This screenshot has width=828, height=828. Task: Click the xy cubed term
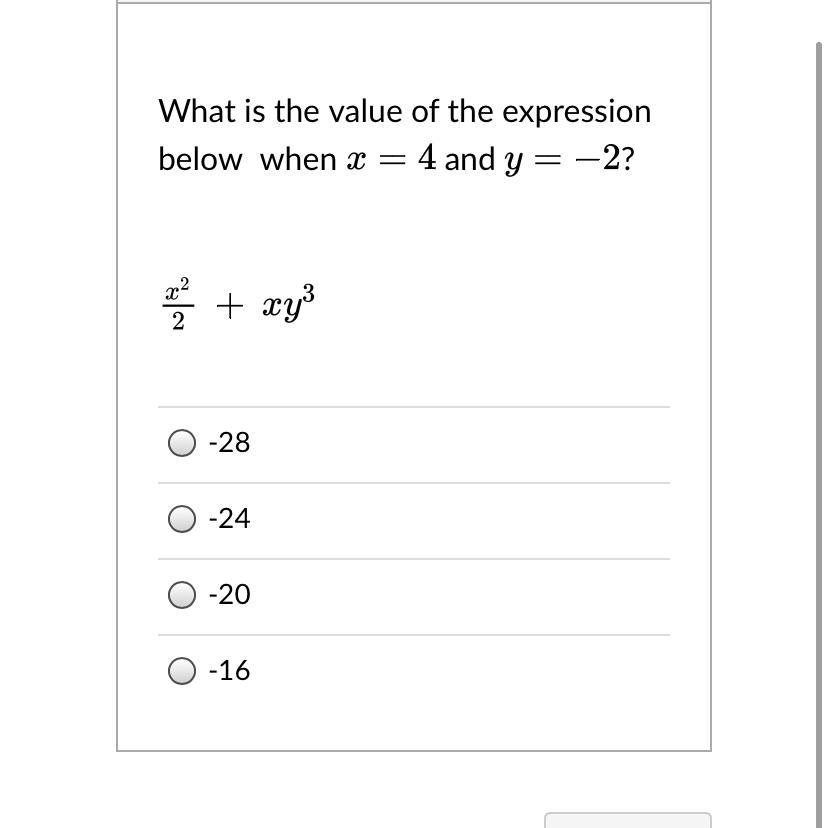click(x=288, y=304)
